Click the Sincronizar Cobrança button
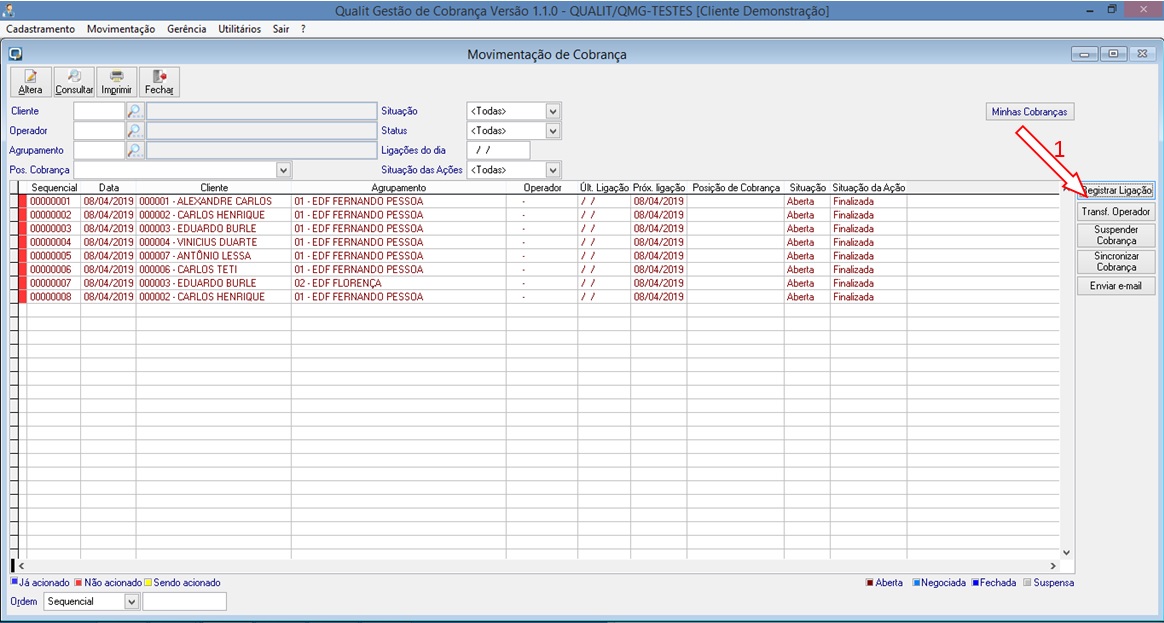This screenshot has height=623, width=1164. [x=1116, y=261]
